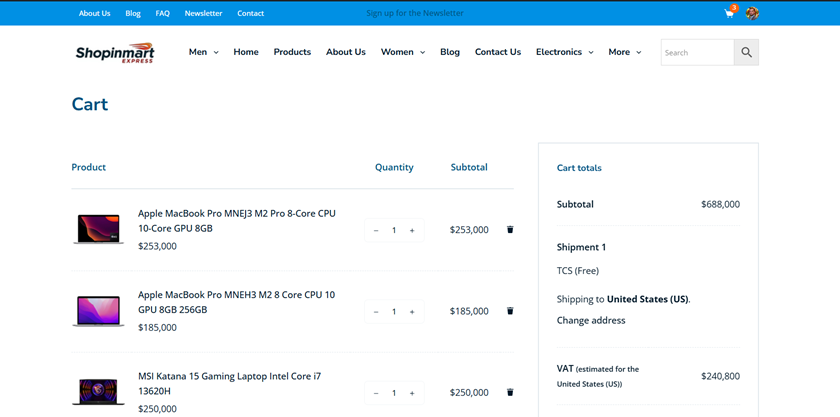Click the Shopinmart Express logo
The image size is (840, 417).
tap(114, 52)
